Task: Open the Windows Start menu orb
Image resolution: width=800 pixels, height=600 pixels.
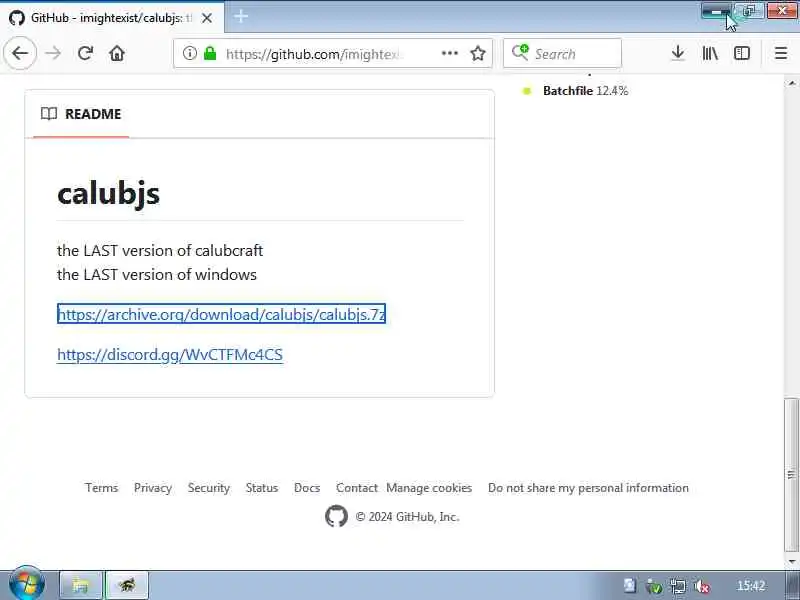Action: [x=26, y=585]
